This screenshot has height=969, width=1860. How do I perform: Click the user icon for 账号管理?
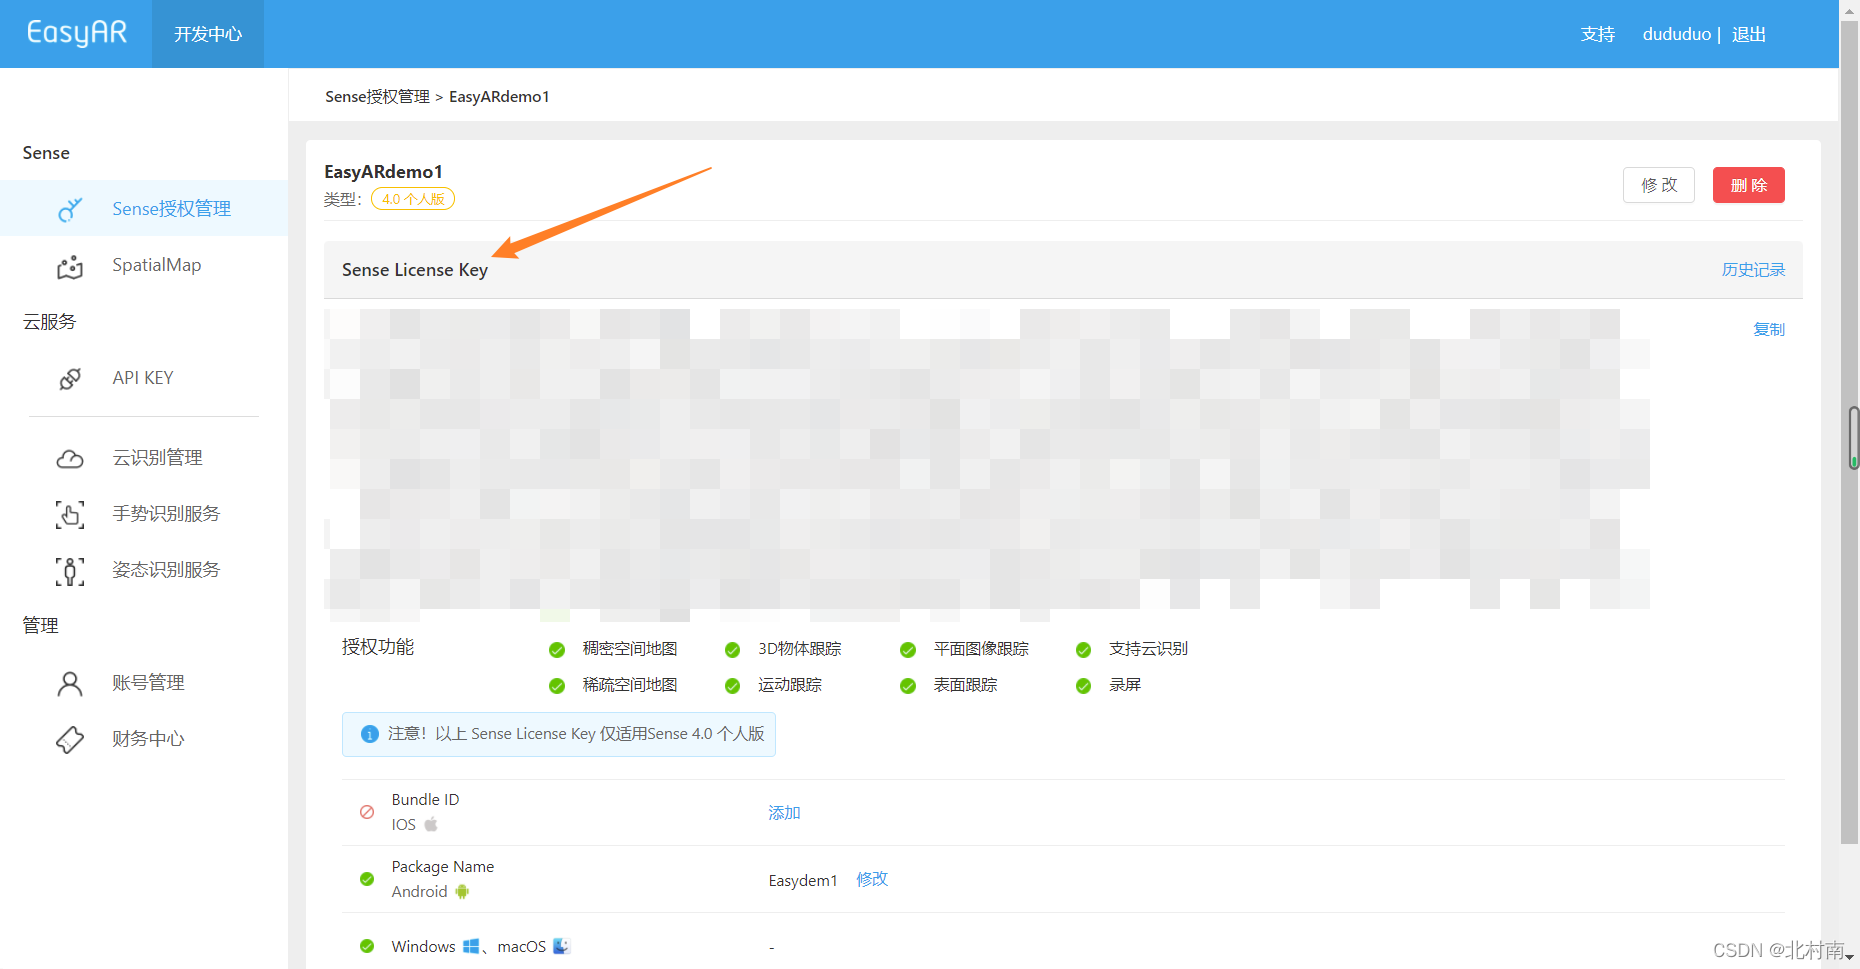(x=70, y=683)
